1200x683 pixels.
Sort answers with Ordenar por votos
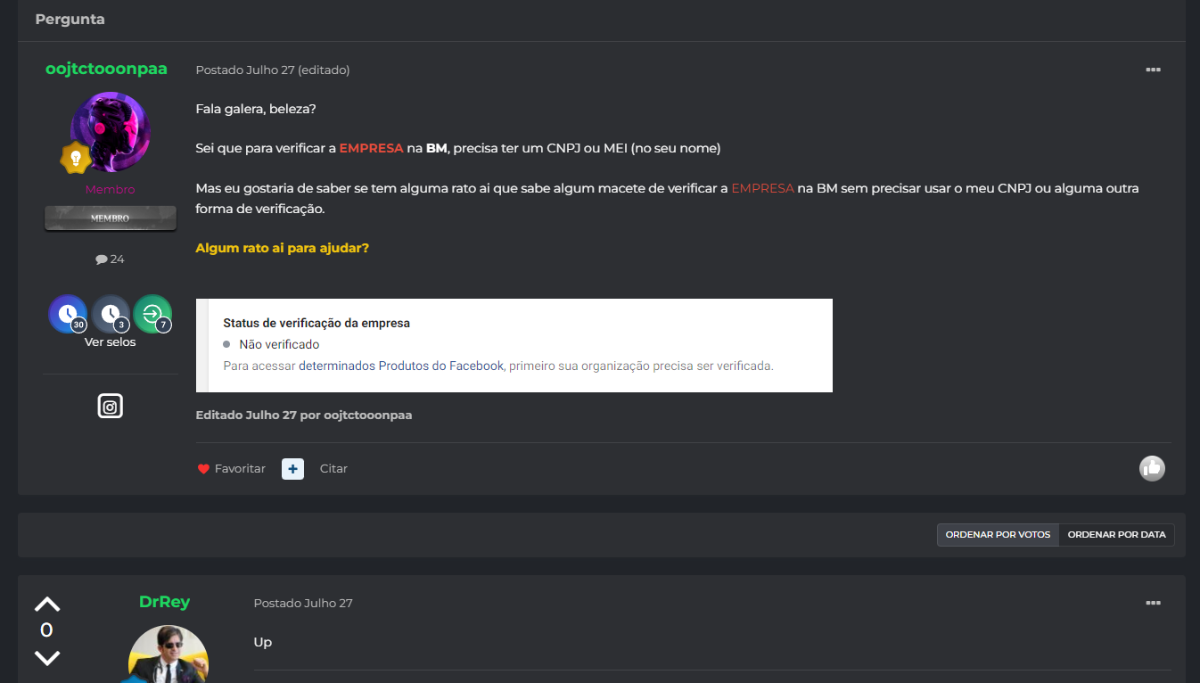click(998, 535)
